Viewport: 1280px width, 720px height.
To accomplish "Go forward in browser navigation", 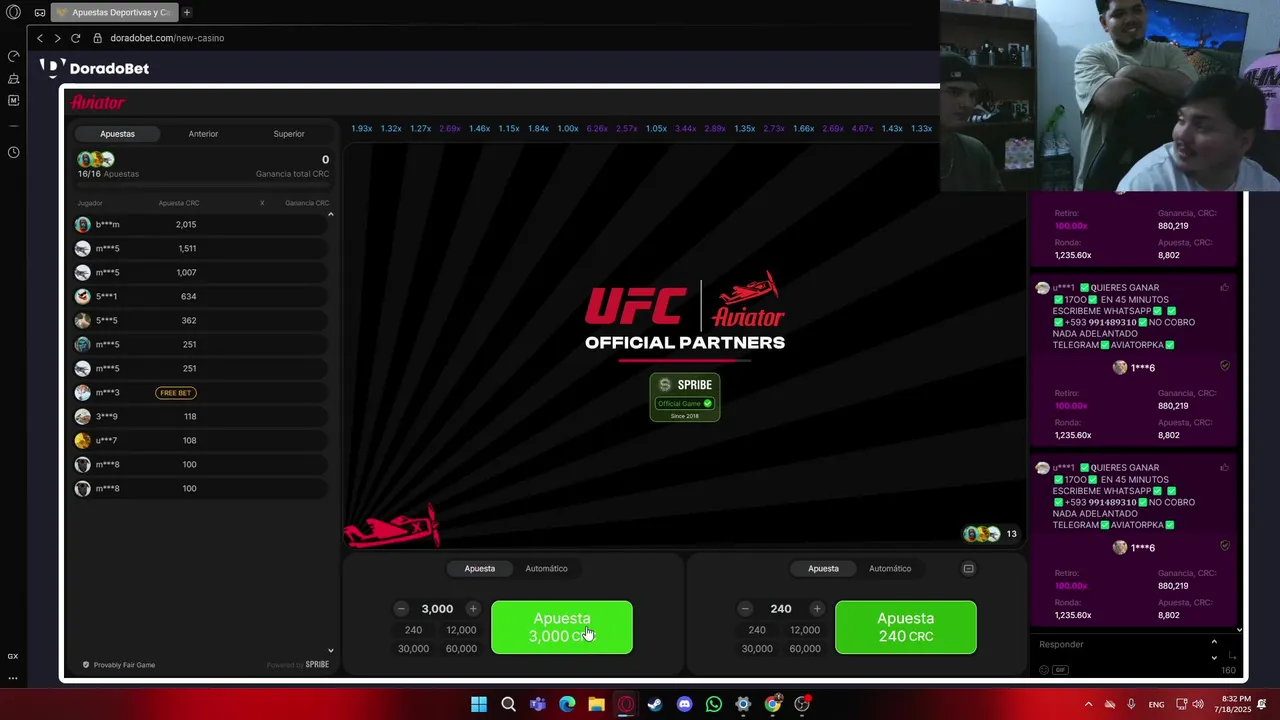I will pyautogui.click(x=57, y=38).
